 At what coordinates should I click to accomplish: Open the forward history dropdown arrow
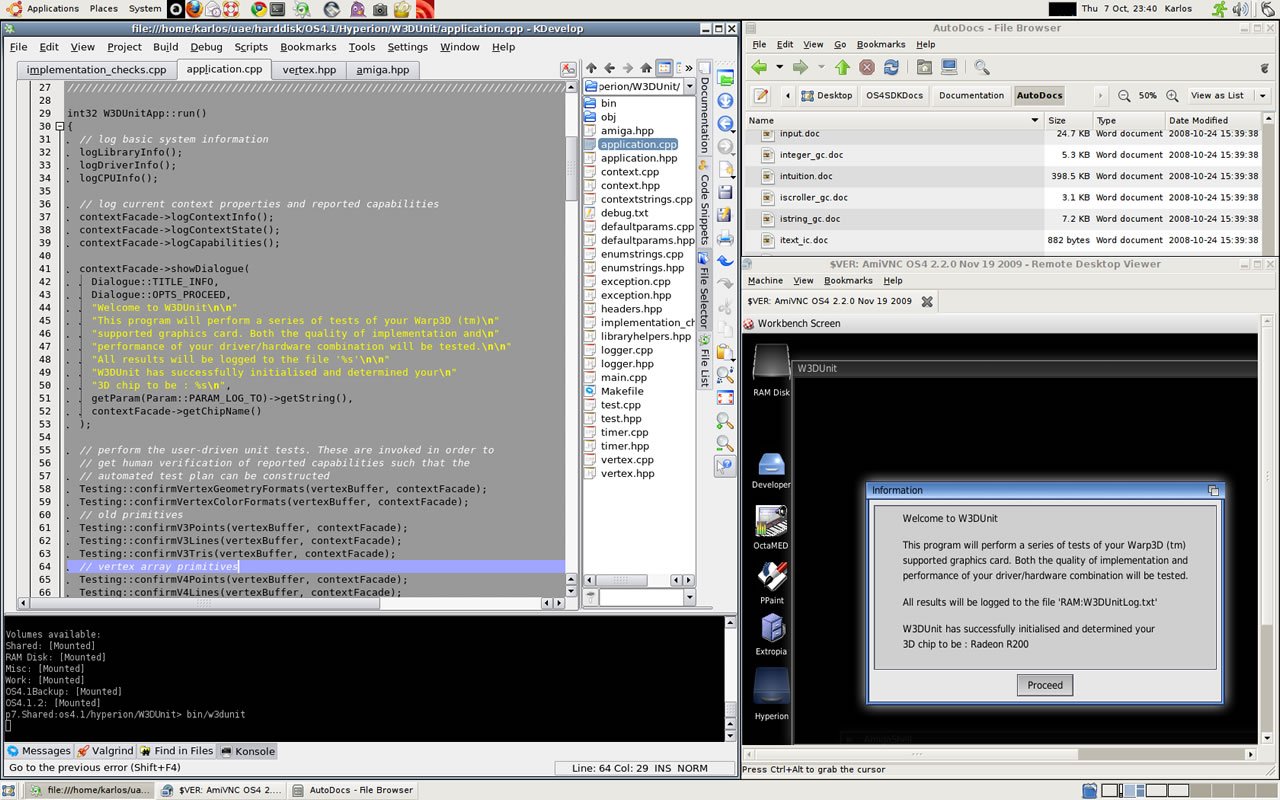tap(821, 67)
